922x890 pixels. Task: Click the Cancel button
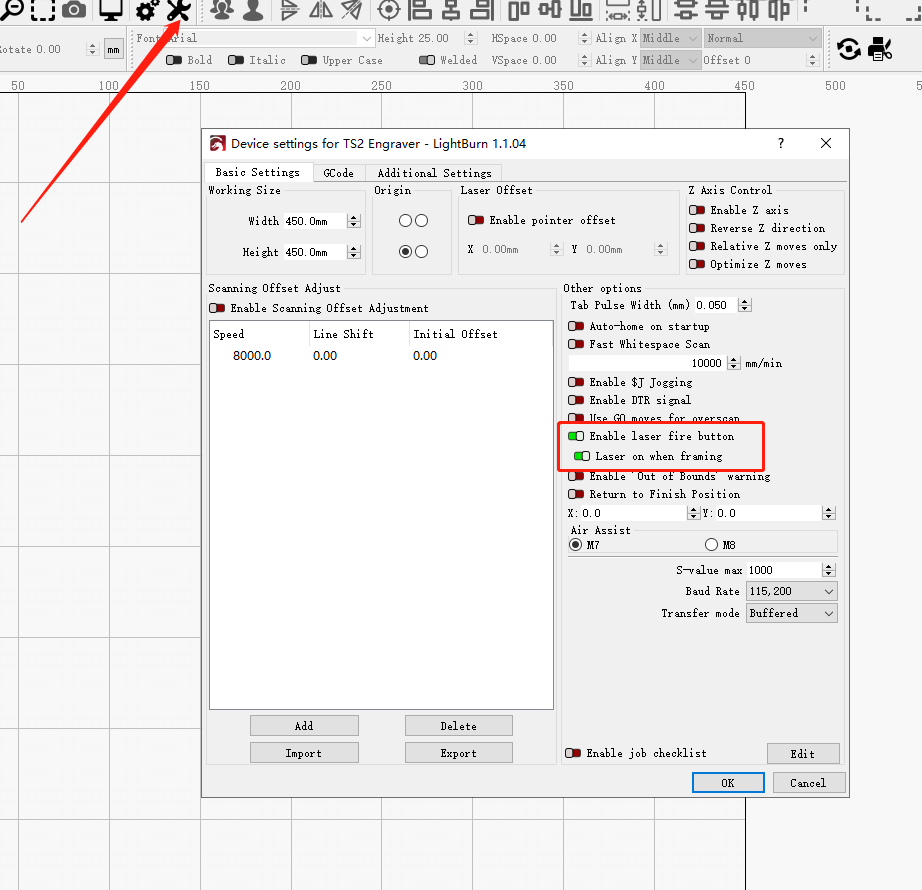(809, 783)
